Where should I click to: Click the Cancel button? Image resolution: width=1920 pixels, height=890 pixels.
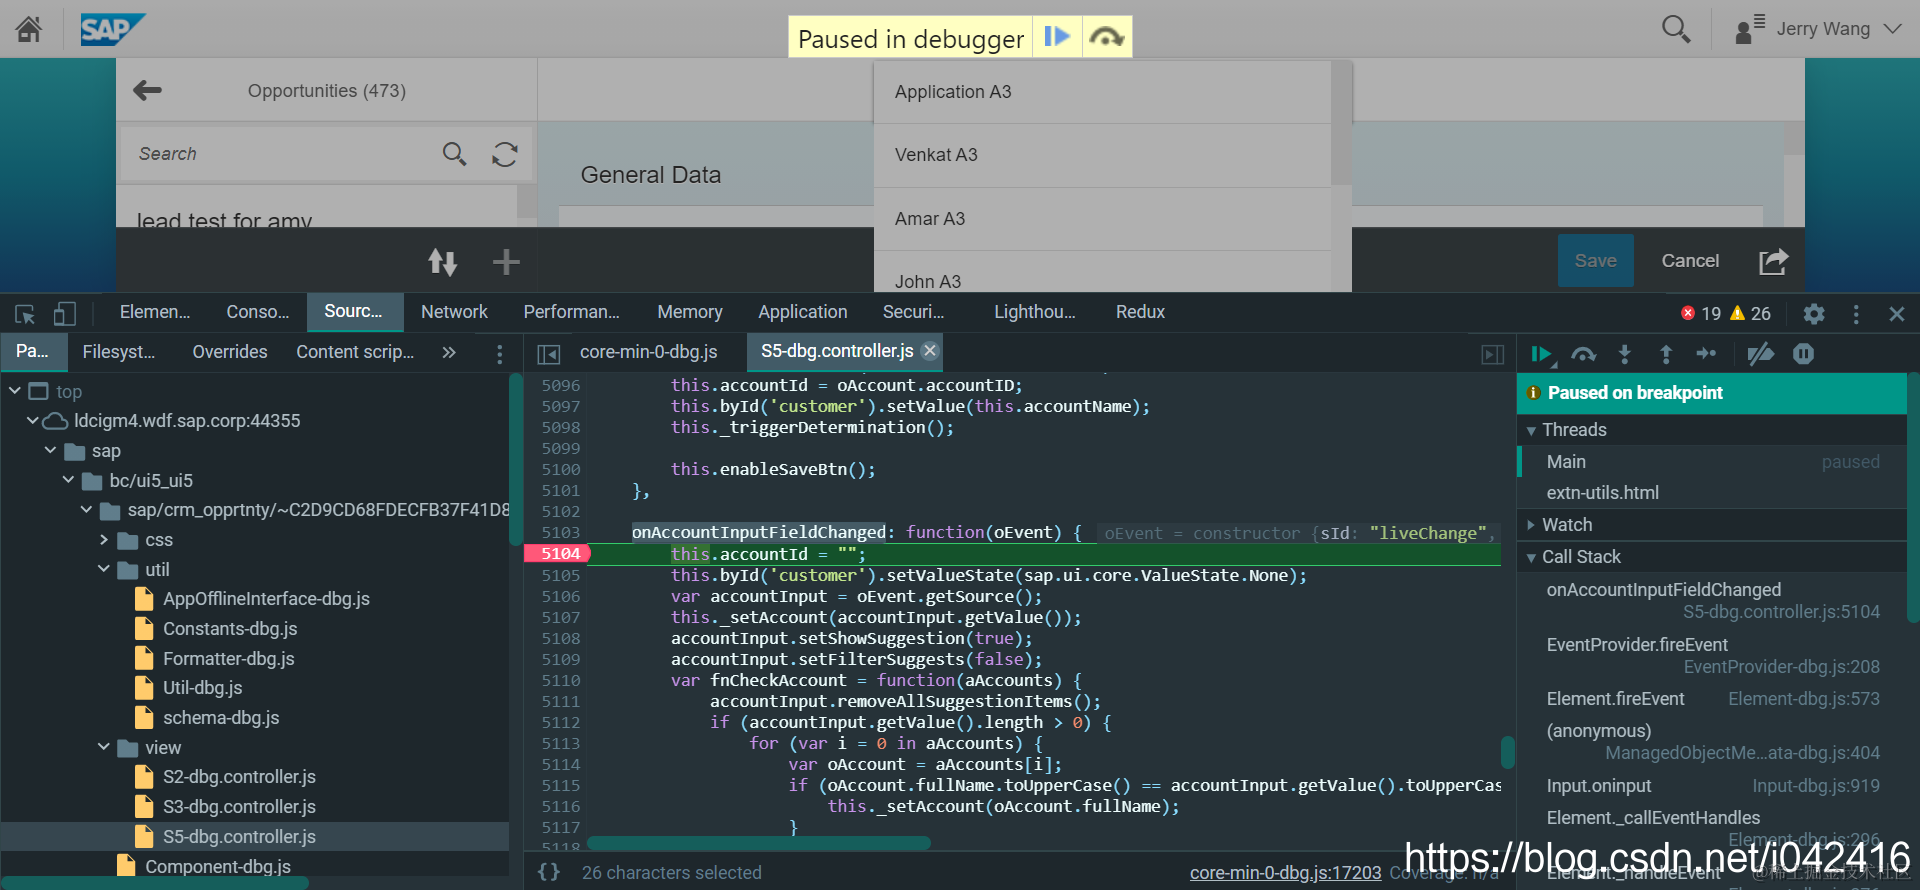(1690, 261)
